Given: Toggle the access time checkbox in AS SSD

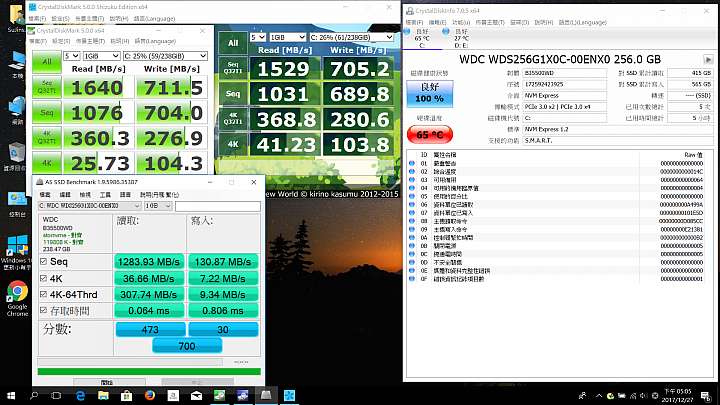Looking at the screenshot, I should (44, 310).
